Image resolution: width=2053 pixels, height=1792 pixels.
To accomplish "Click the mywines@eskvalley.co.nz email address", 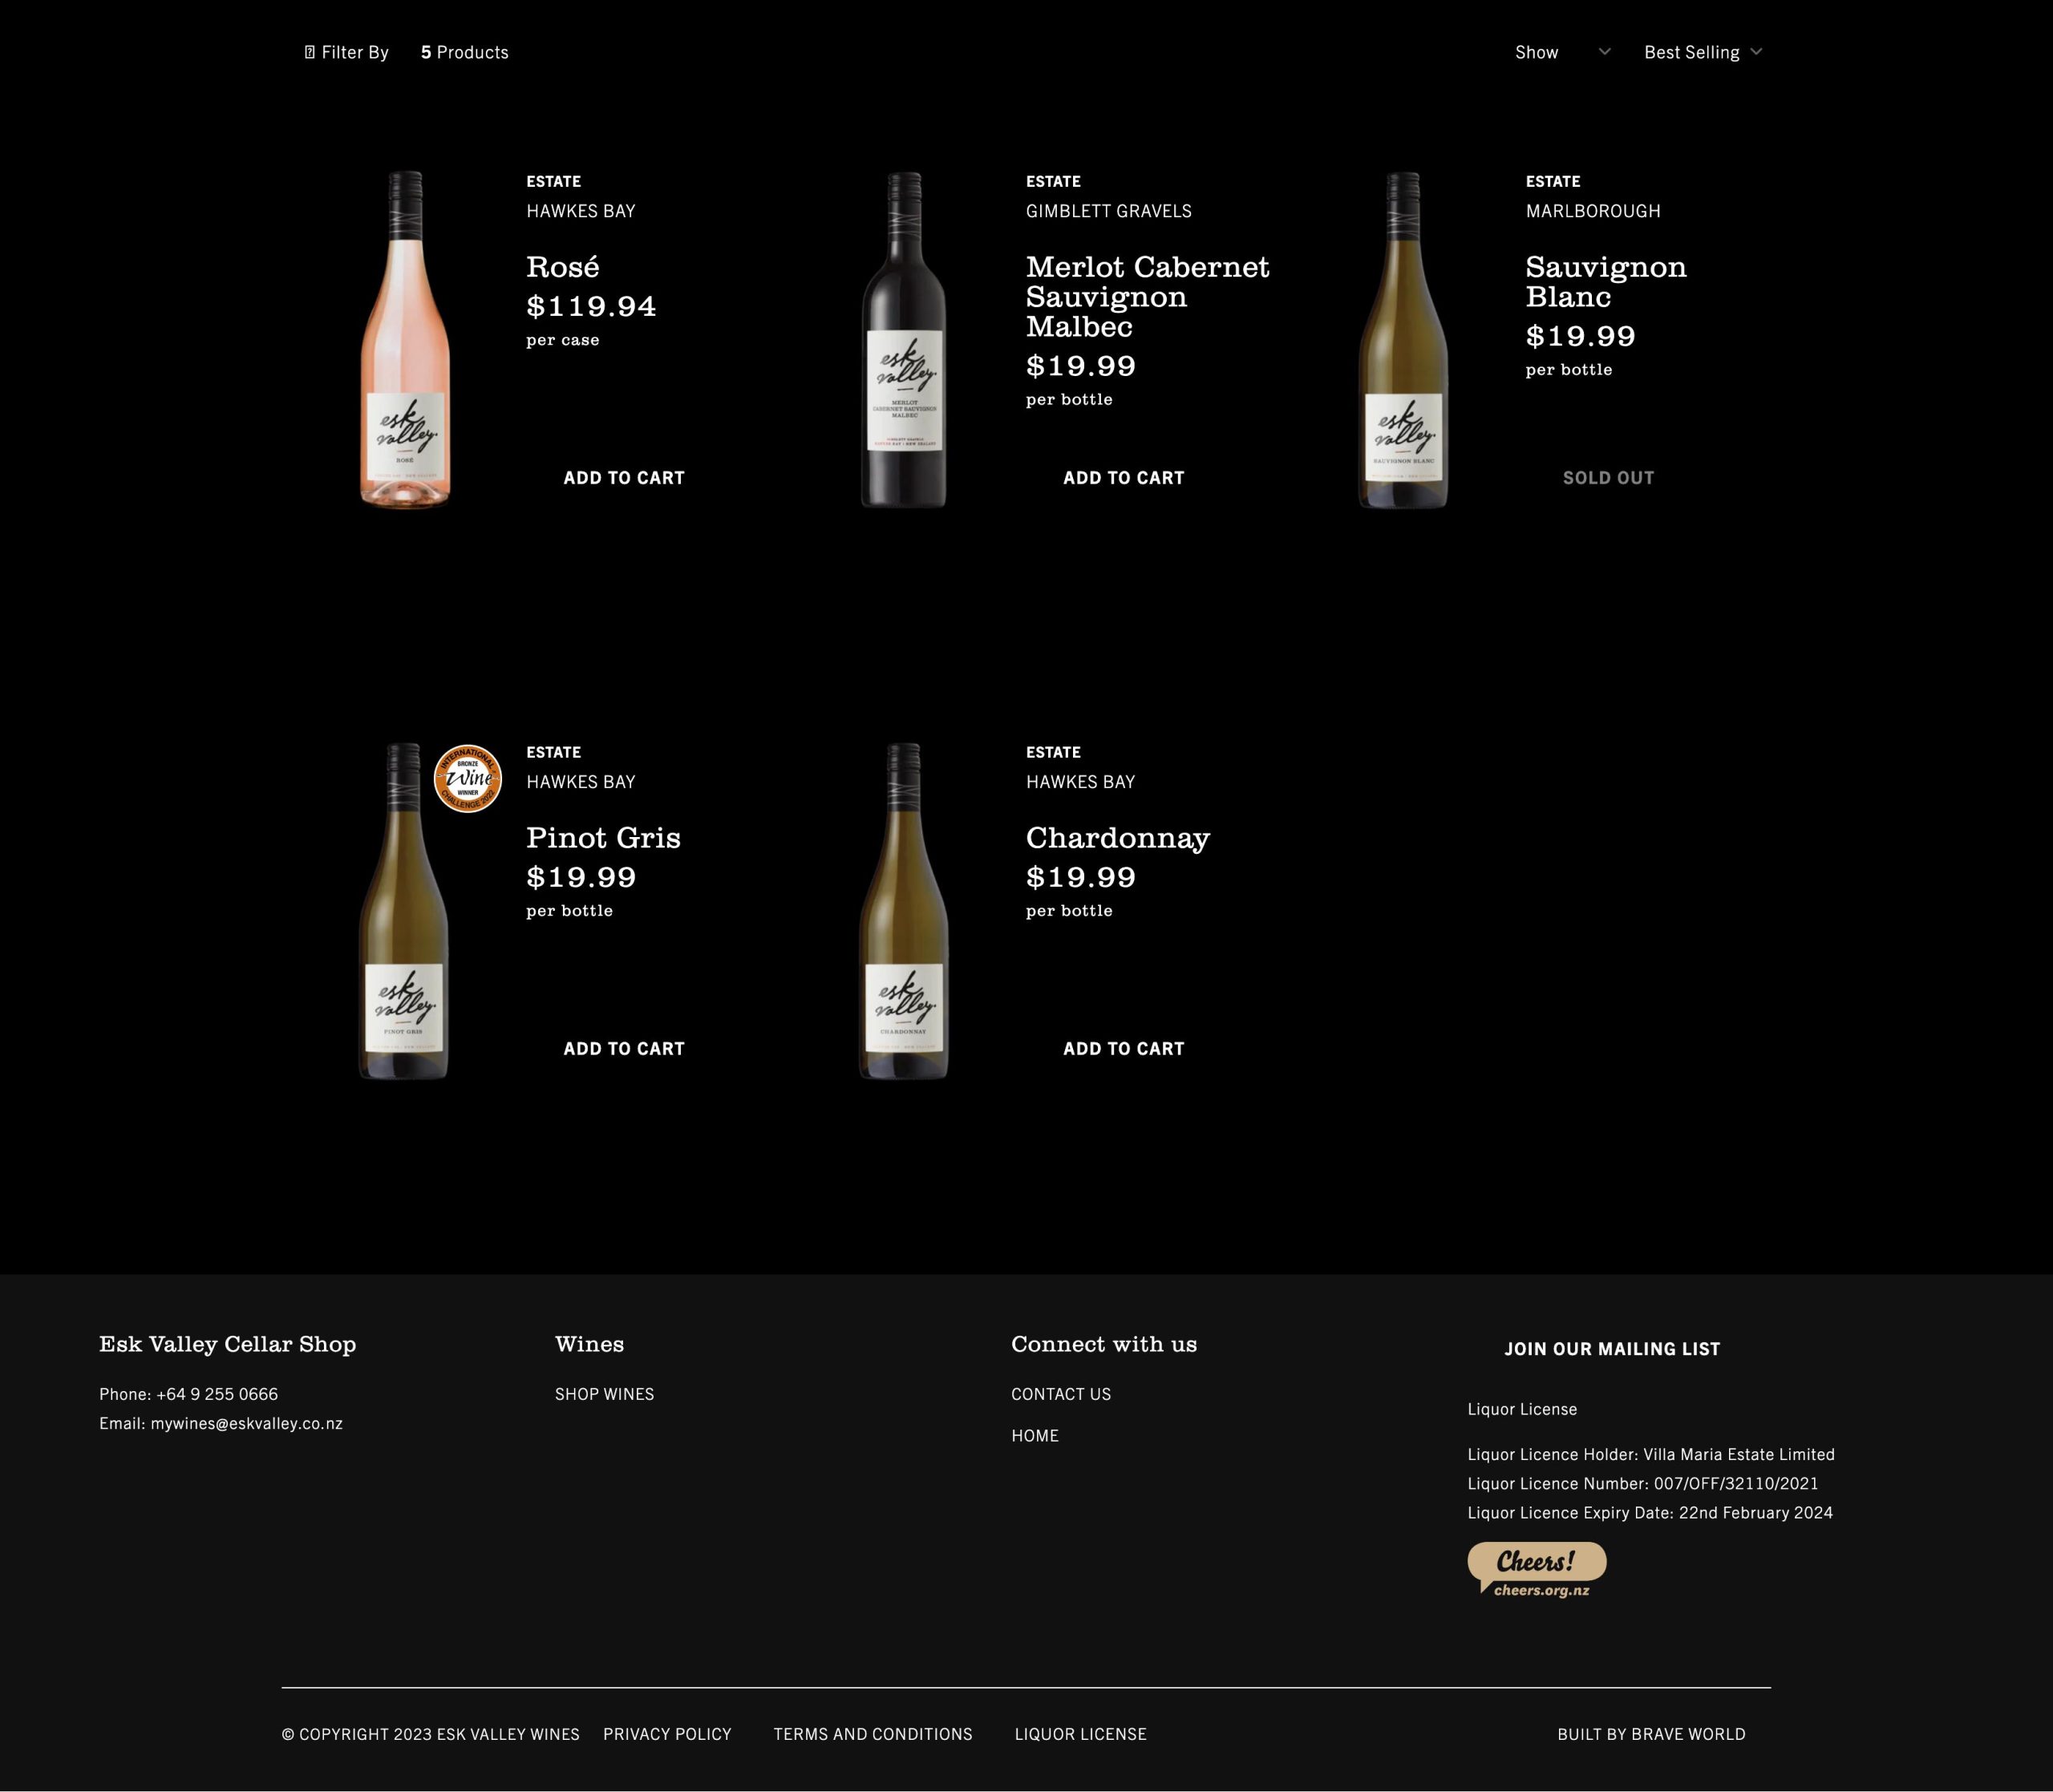I will [x=246, y=1423].
